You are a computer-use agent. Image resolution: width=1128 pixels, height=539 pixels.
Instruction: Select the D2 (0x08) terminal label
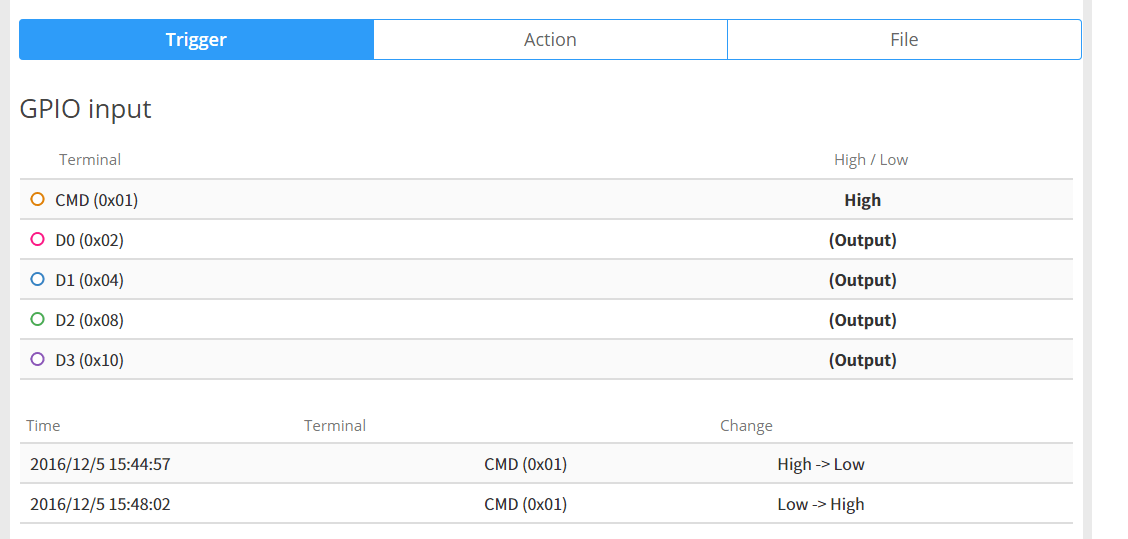click(90, 320)
